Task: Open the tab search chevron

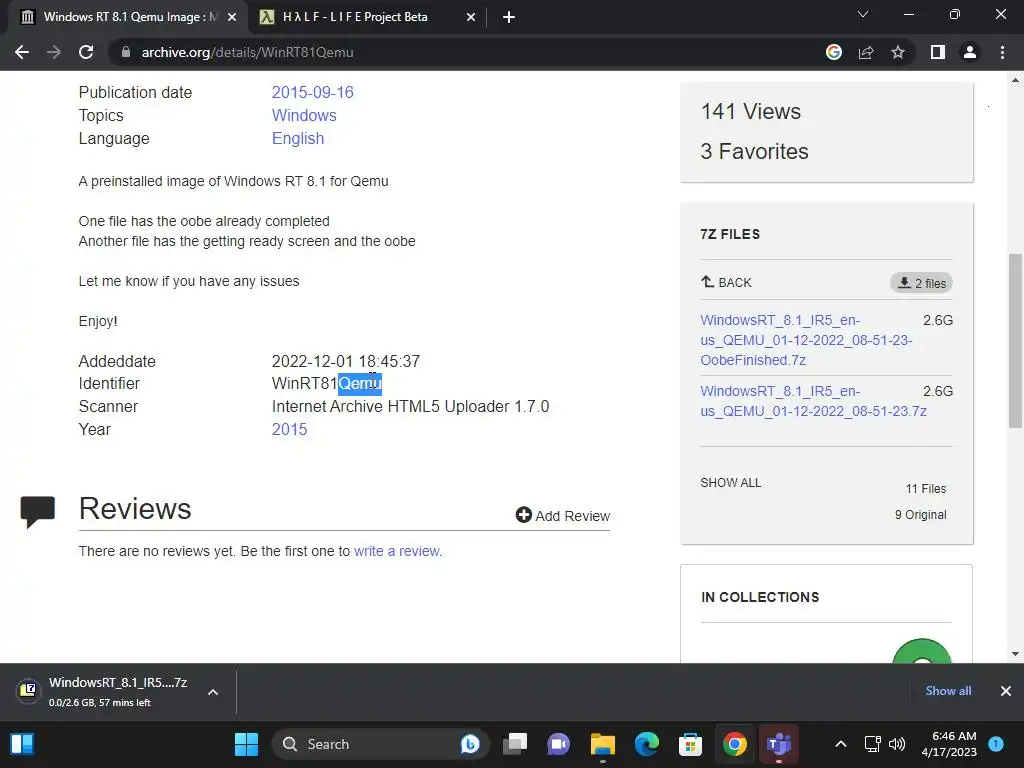Action: point(863,14)
